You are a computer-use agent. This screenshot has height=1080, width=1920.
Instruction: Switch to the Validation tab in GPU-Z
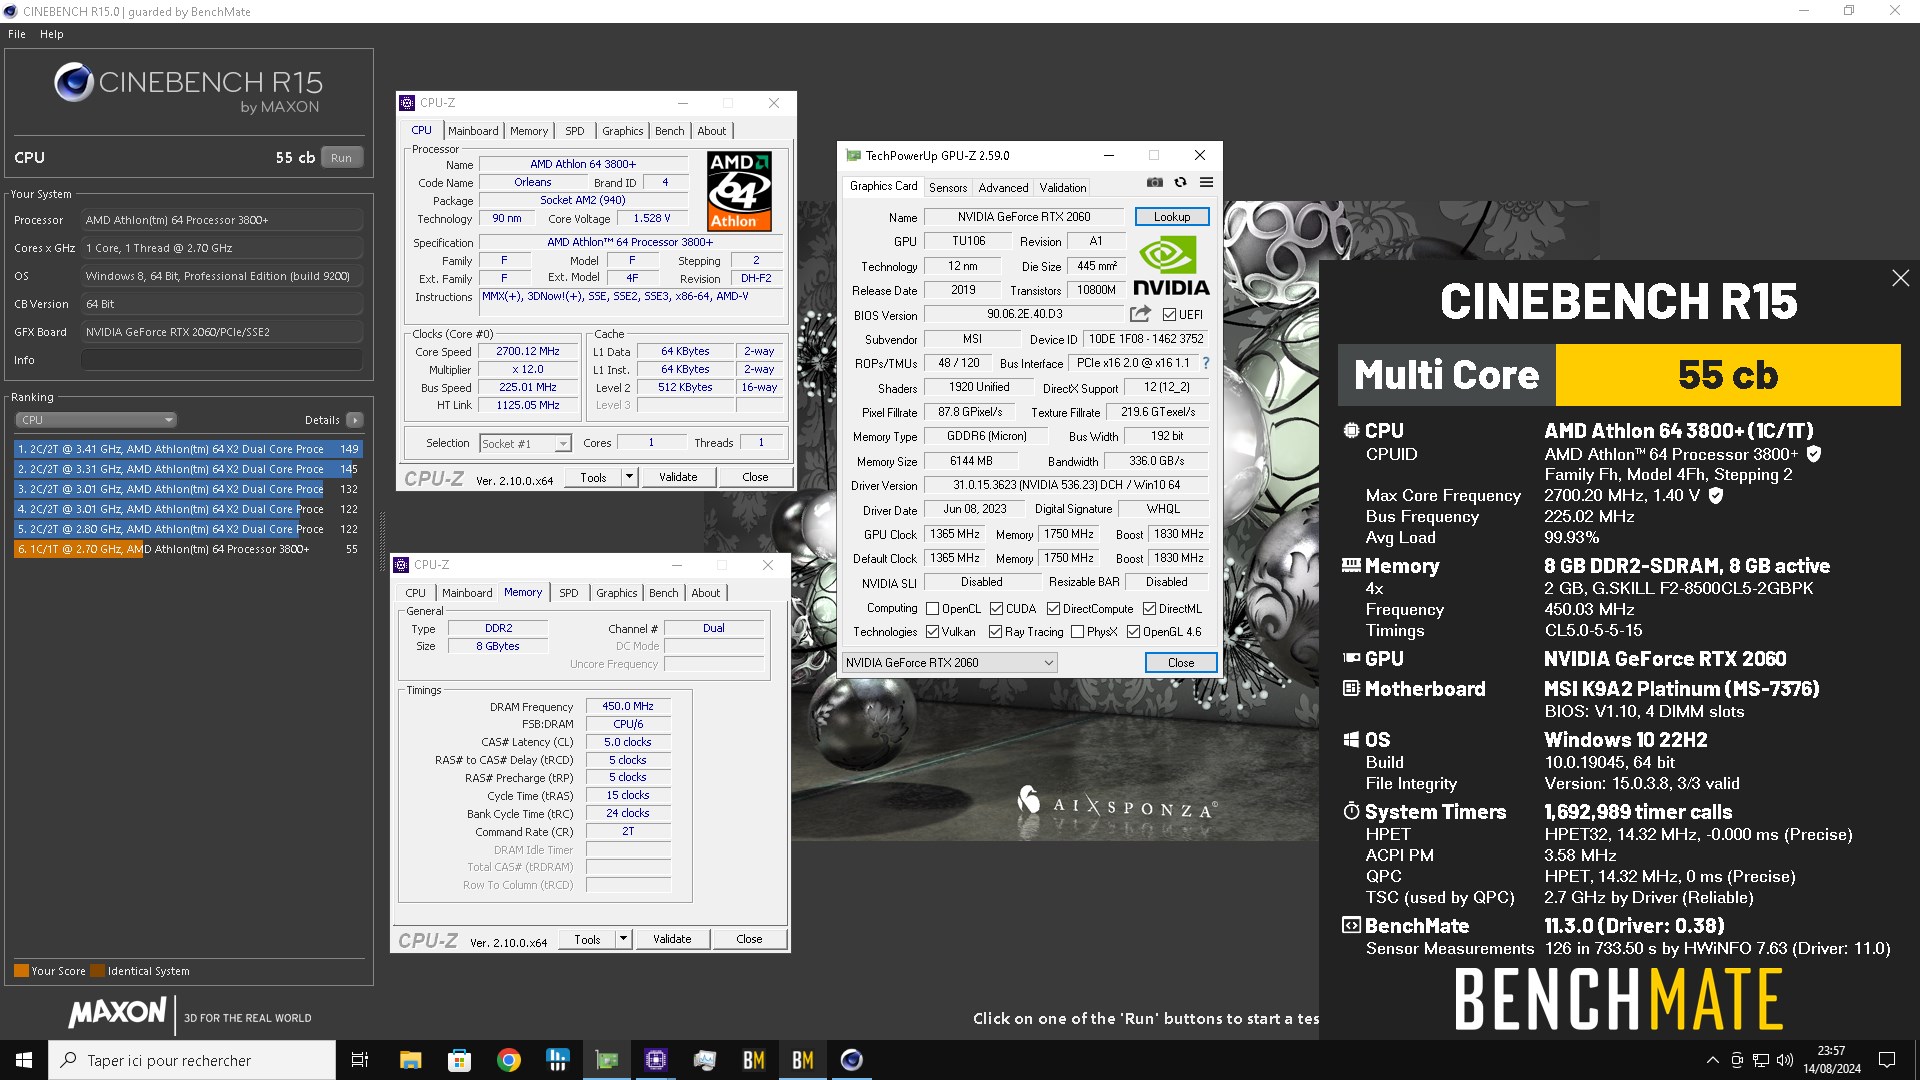point(1062,187)
